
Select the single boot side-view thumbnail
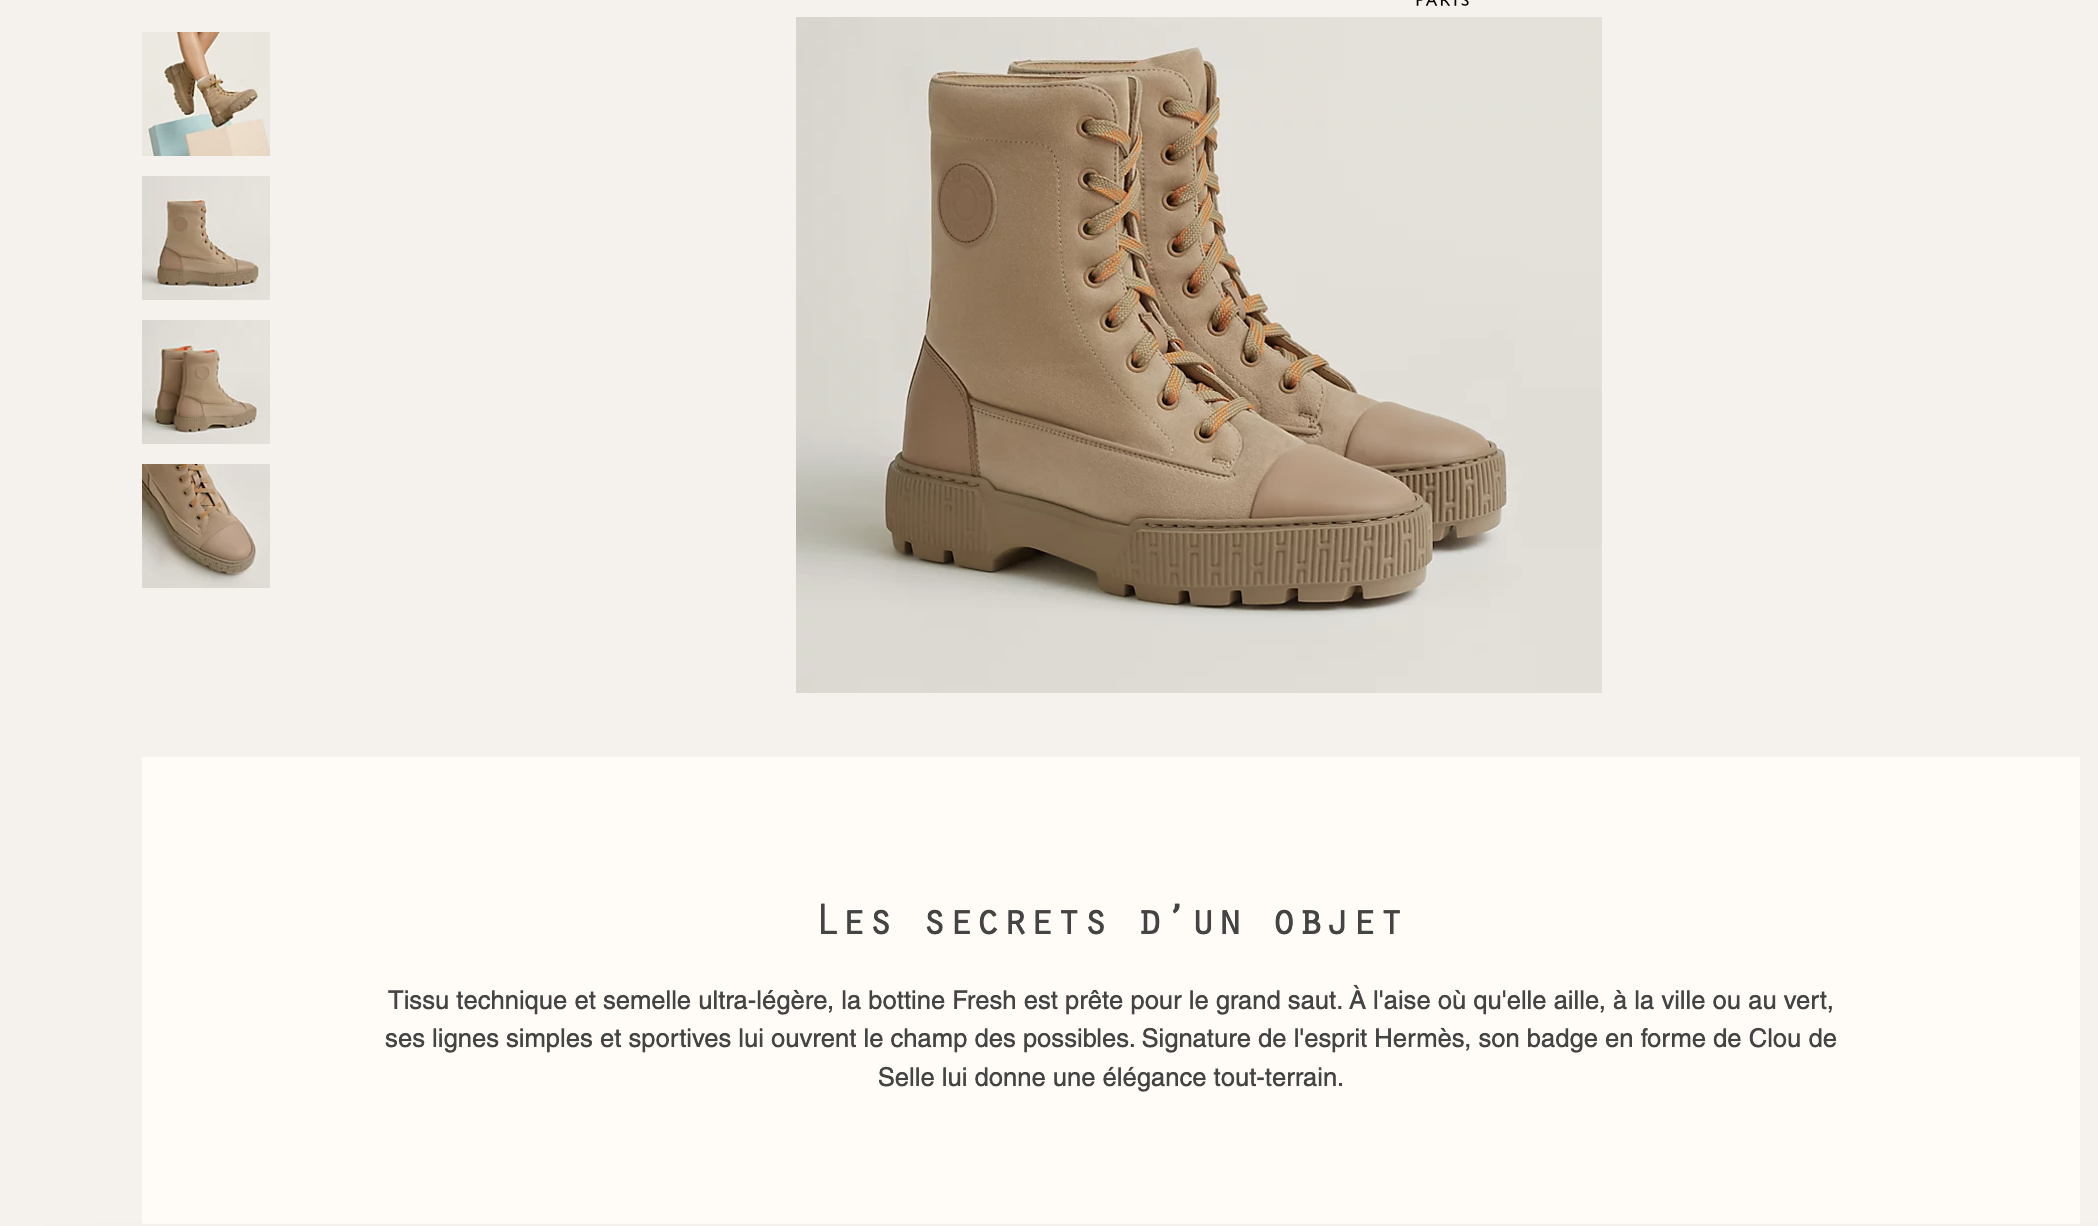206,238
